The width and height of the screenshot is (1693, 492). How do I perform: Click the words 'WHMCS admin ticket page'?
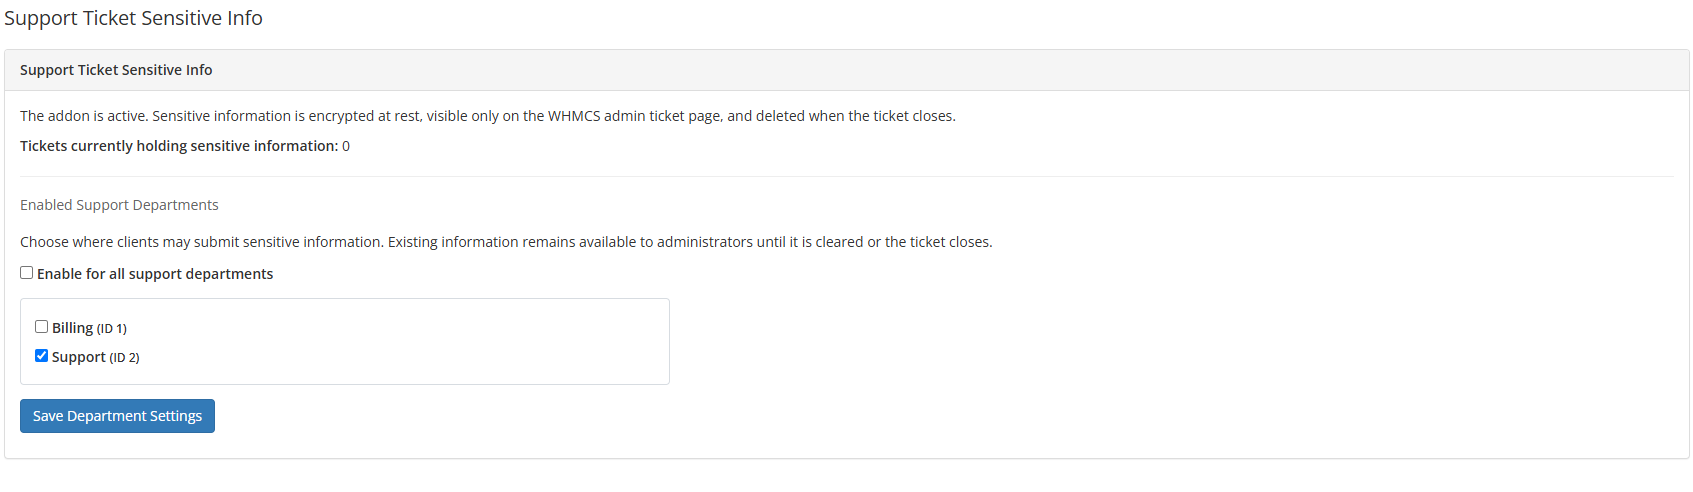coord(635,116)
